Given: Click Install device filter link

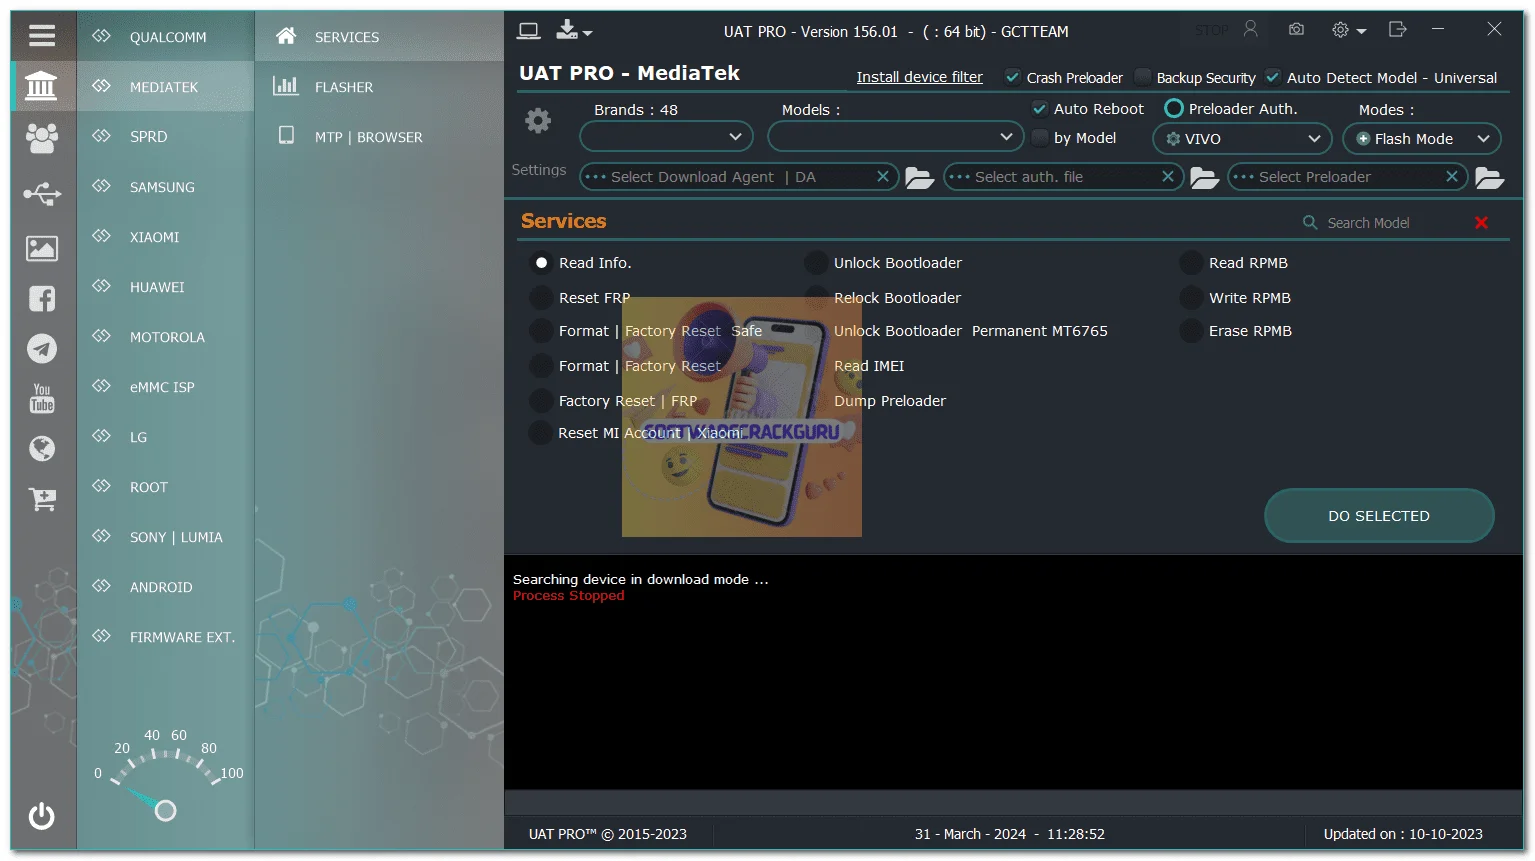Looking at the screenshot, I should click(x=919, y=77).
